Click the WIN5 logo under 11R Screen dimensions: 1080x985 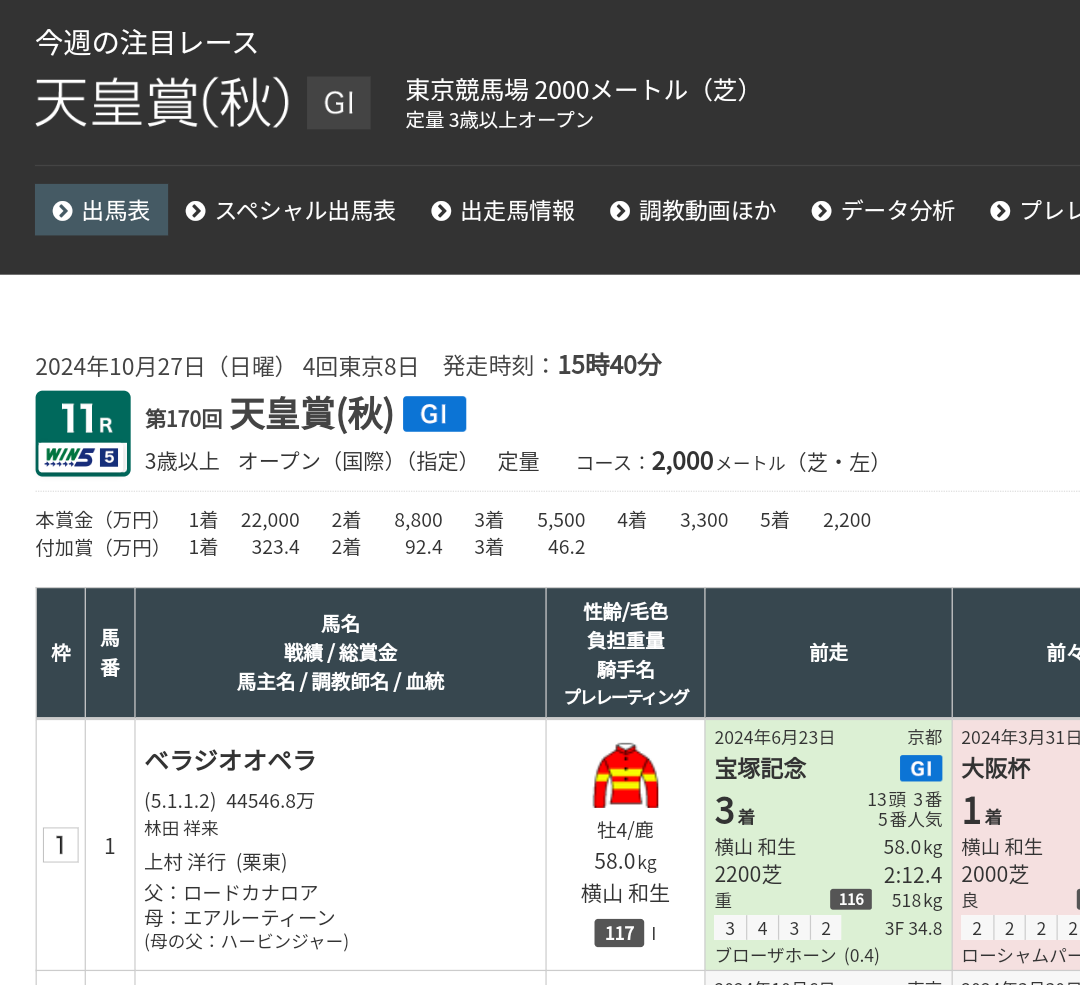click(x=82, y=457)
